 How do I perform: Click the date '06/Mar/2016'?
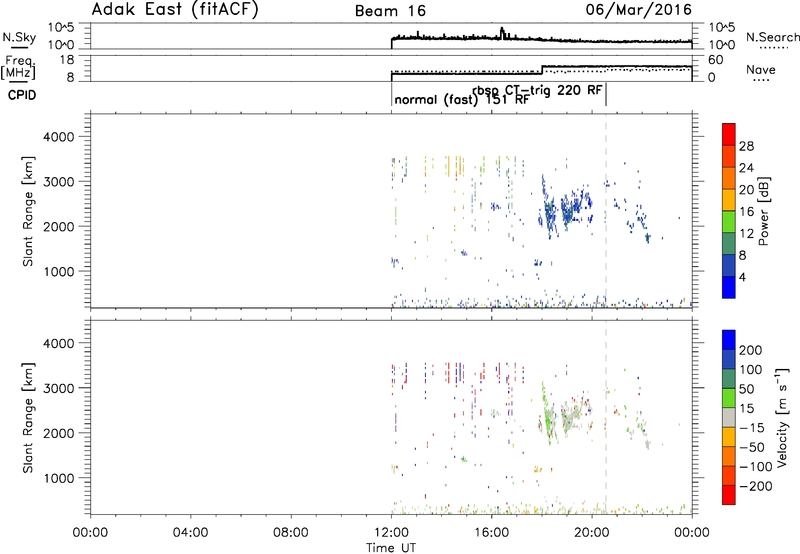pyautogui.click(x=638, y=9)
